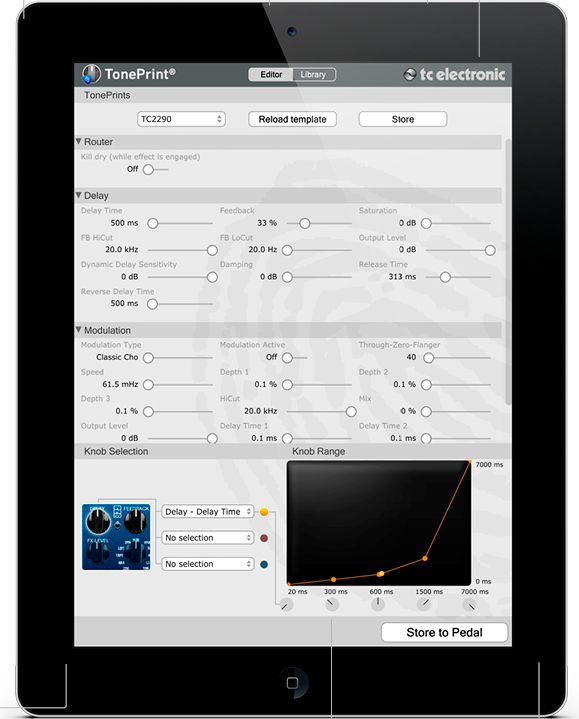Click the Depth 3 slider handle
Screen dimensions: 579x719
[x=148, y=412]
